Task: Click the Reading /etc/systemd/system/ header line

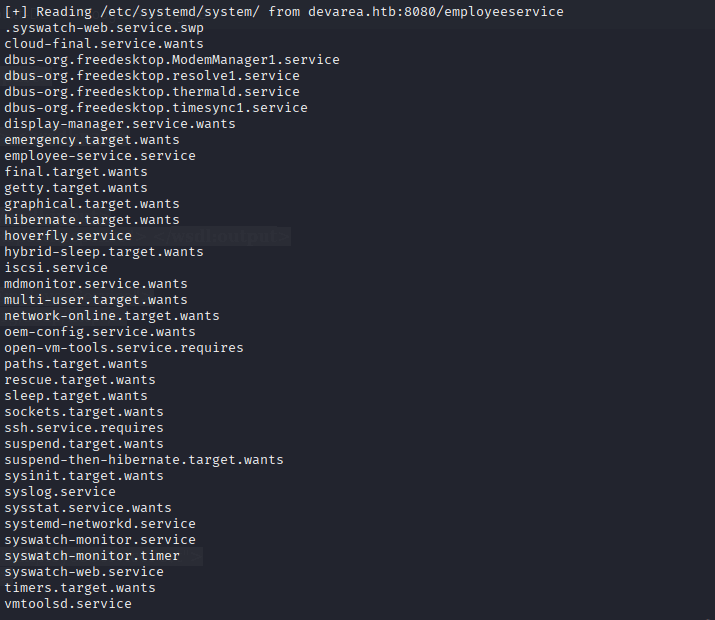Action: 284,12
